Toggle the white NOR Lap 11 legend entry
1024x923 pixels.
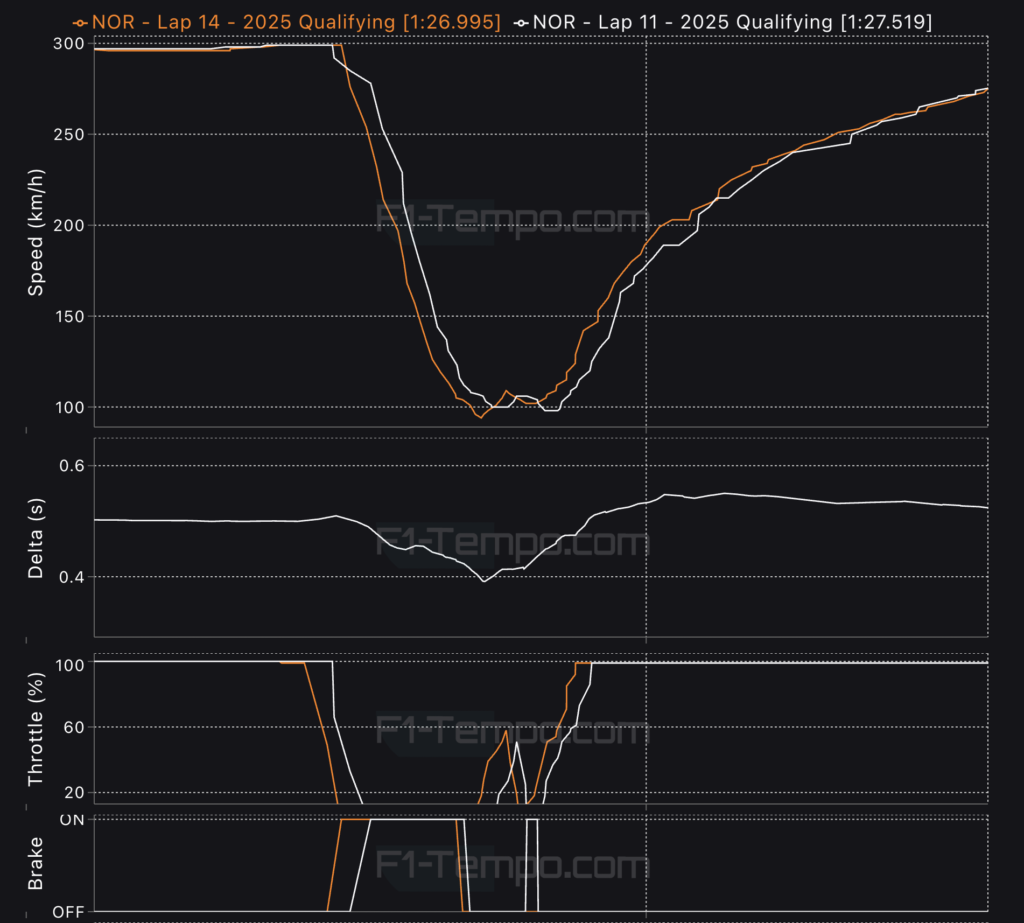[x=723, y=22]
